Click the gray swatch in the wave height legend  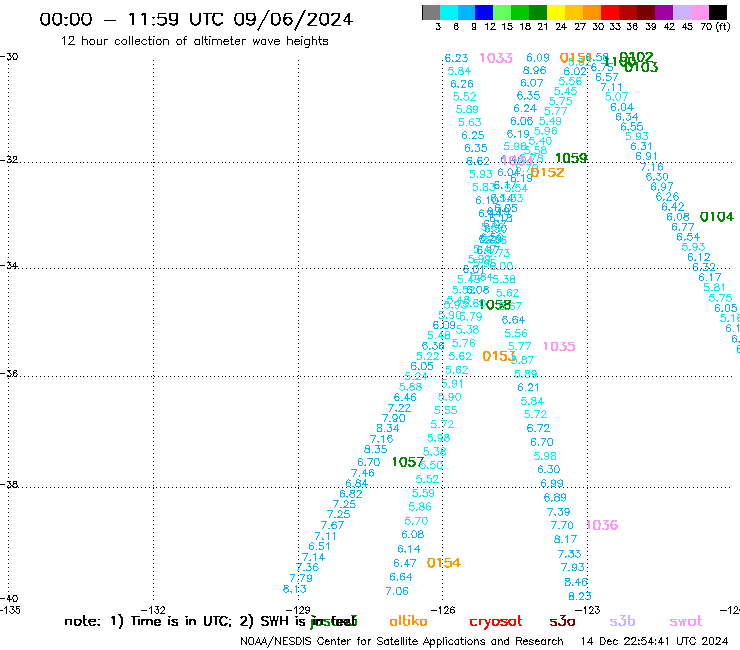431,12
